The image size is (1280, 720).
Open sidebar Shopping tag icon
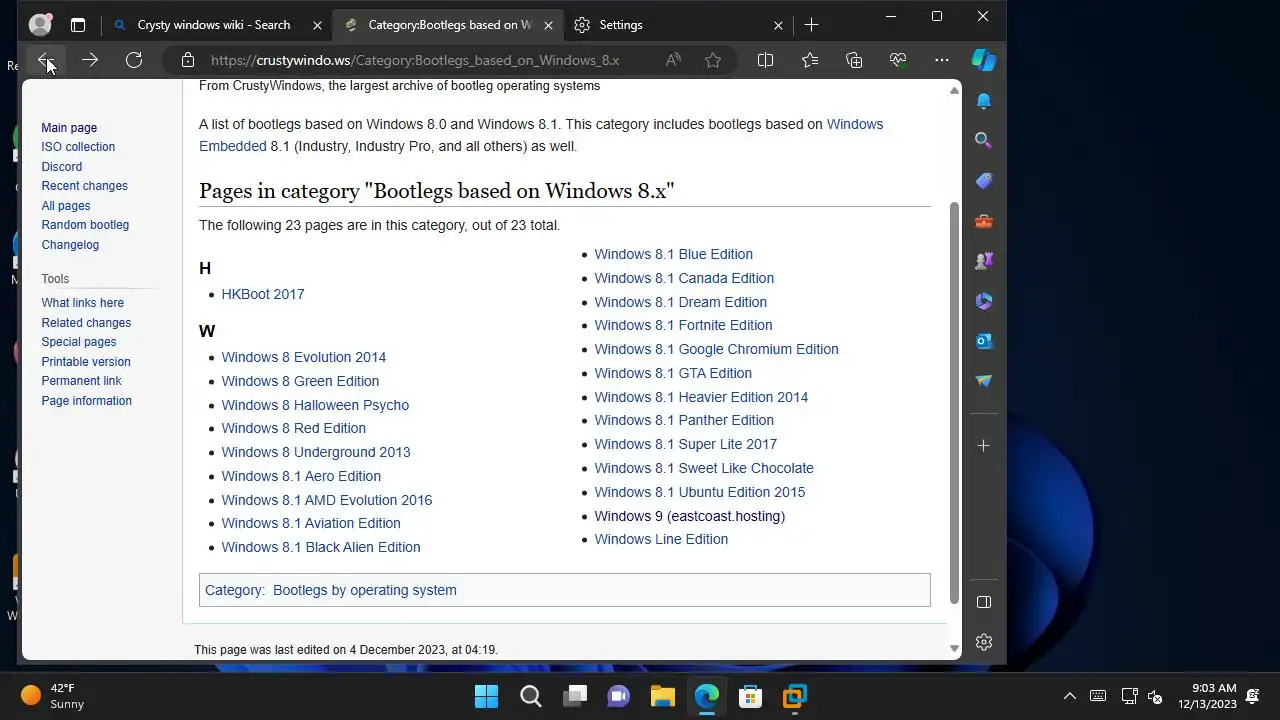coord(984,181)
